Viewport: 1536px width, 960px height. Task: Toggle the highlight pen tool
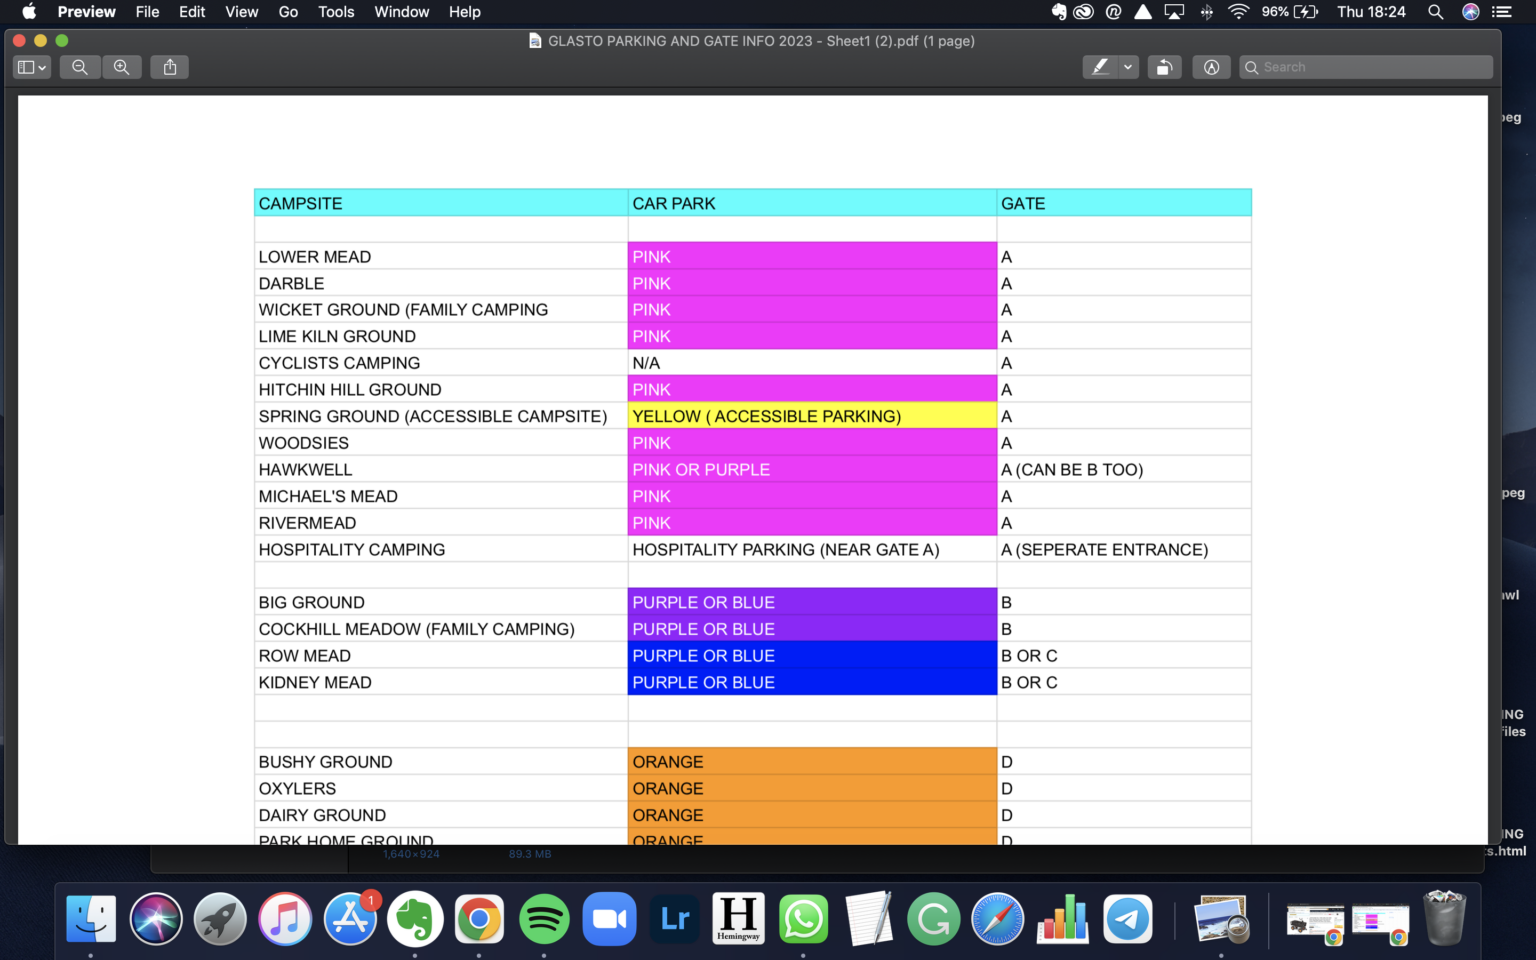[x=1100, y=67]
